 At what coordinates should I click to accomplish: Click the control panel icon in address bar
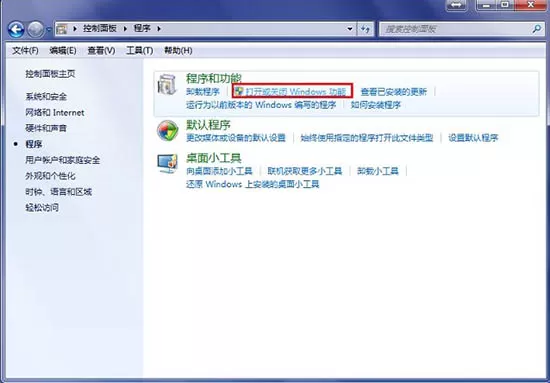pos(62,29)
